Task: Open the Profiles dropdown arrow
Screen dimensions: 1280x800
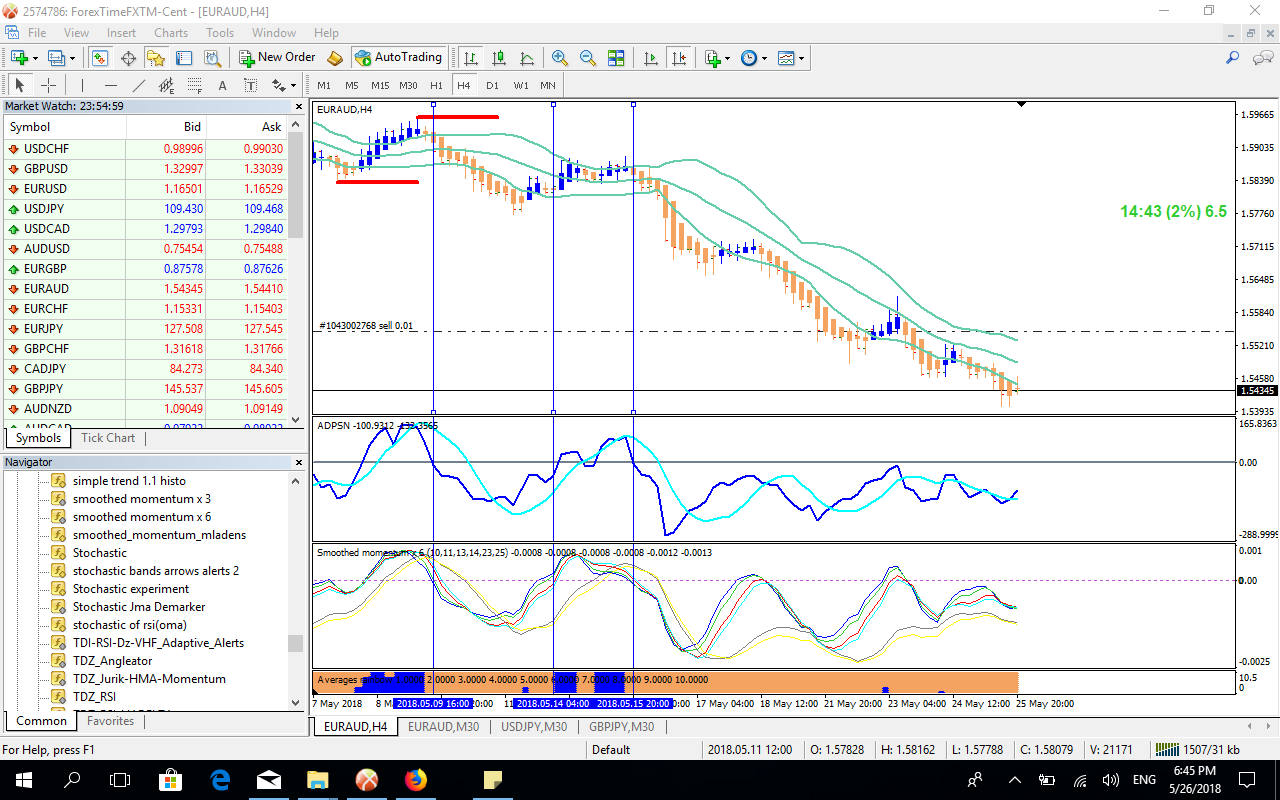Action: (71, 58)
